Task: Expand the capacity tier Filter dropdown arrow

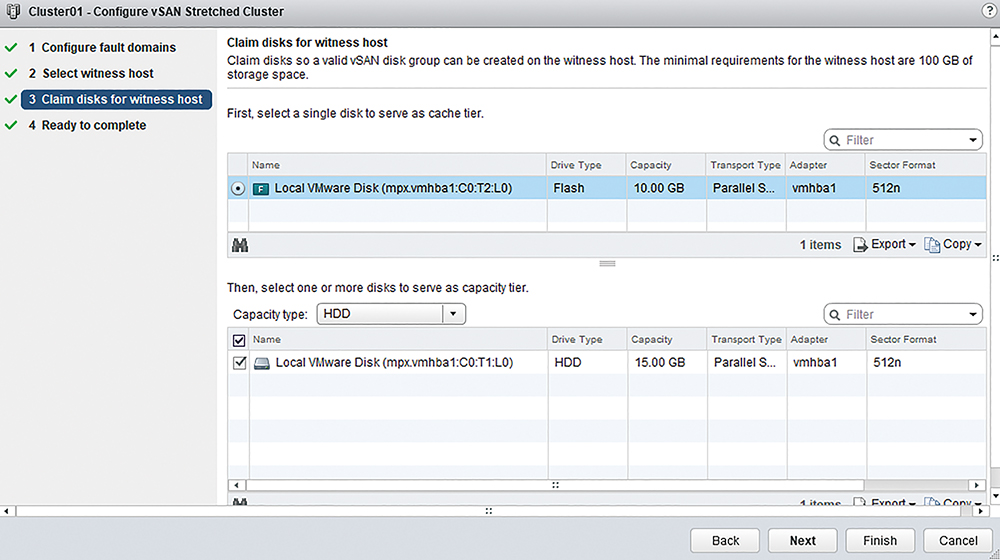Action: (973, 315)
